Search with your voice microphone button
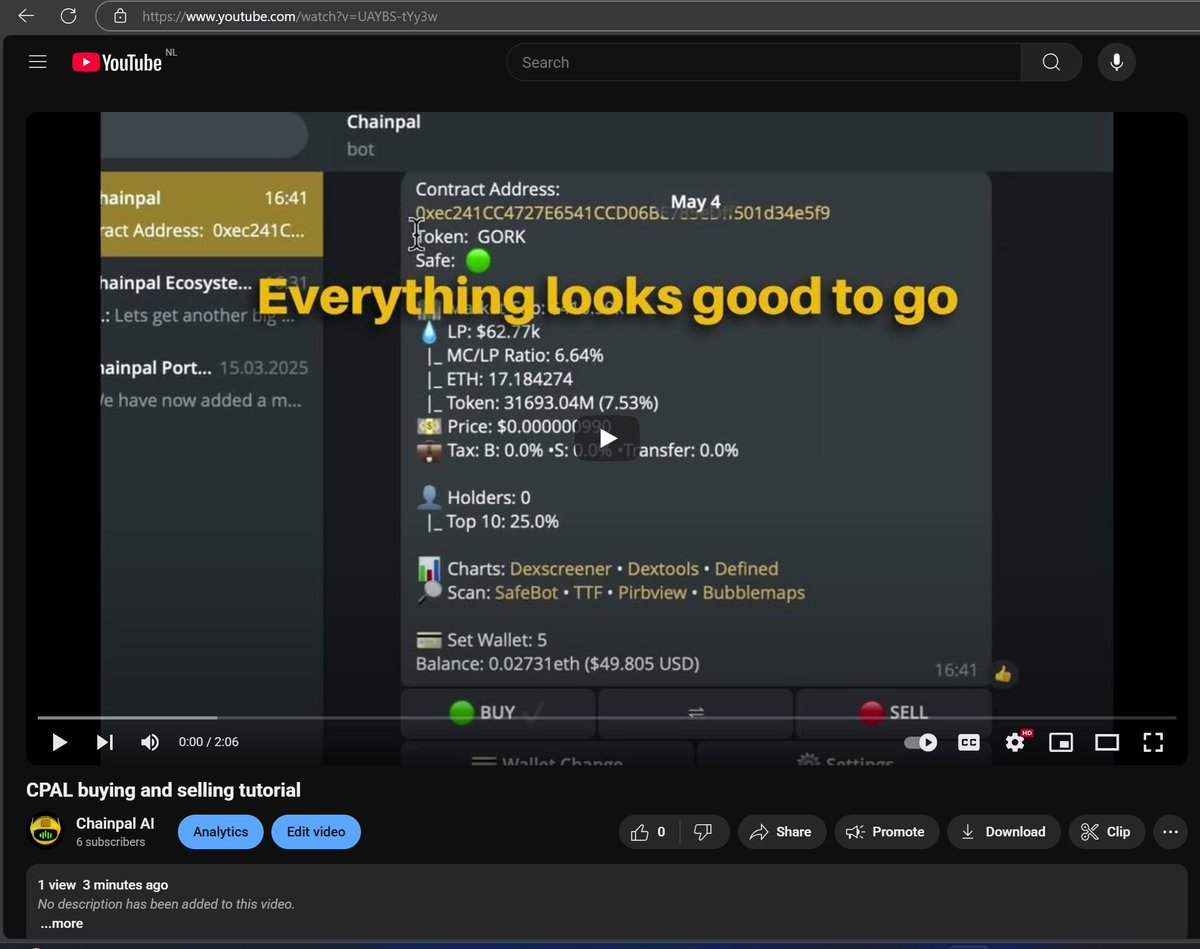Viewport: 1200px width, 949px height. [1116, 62]
